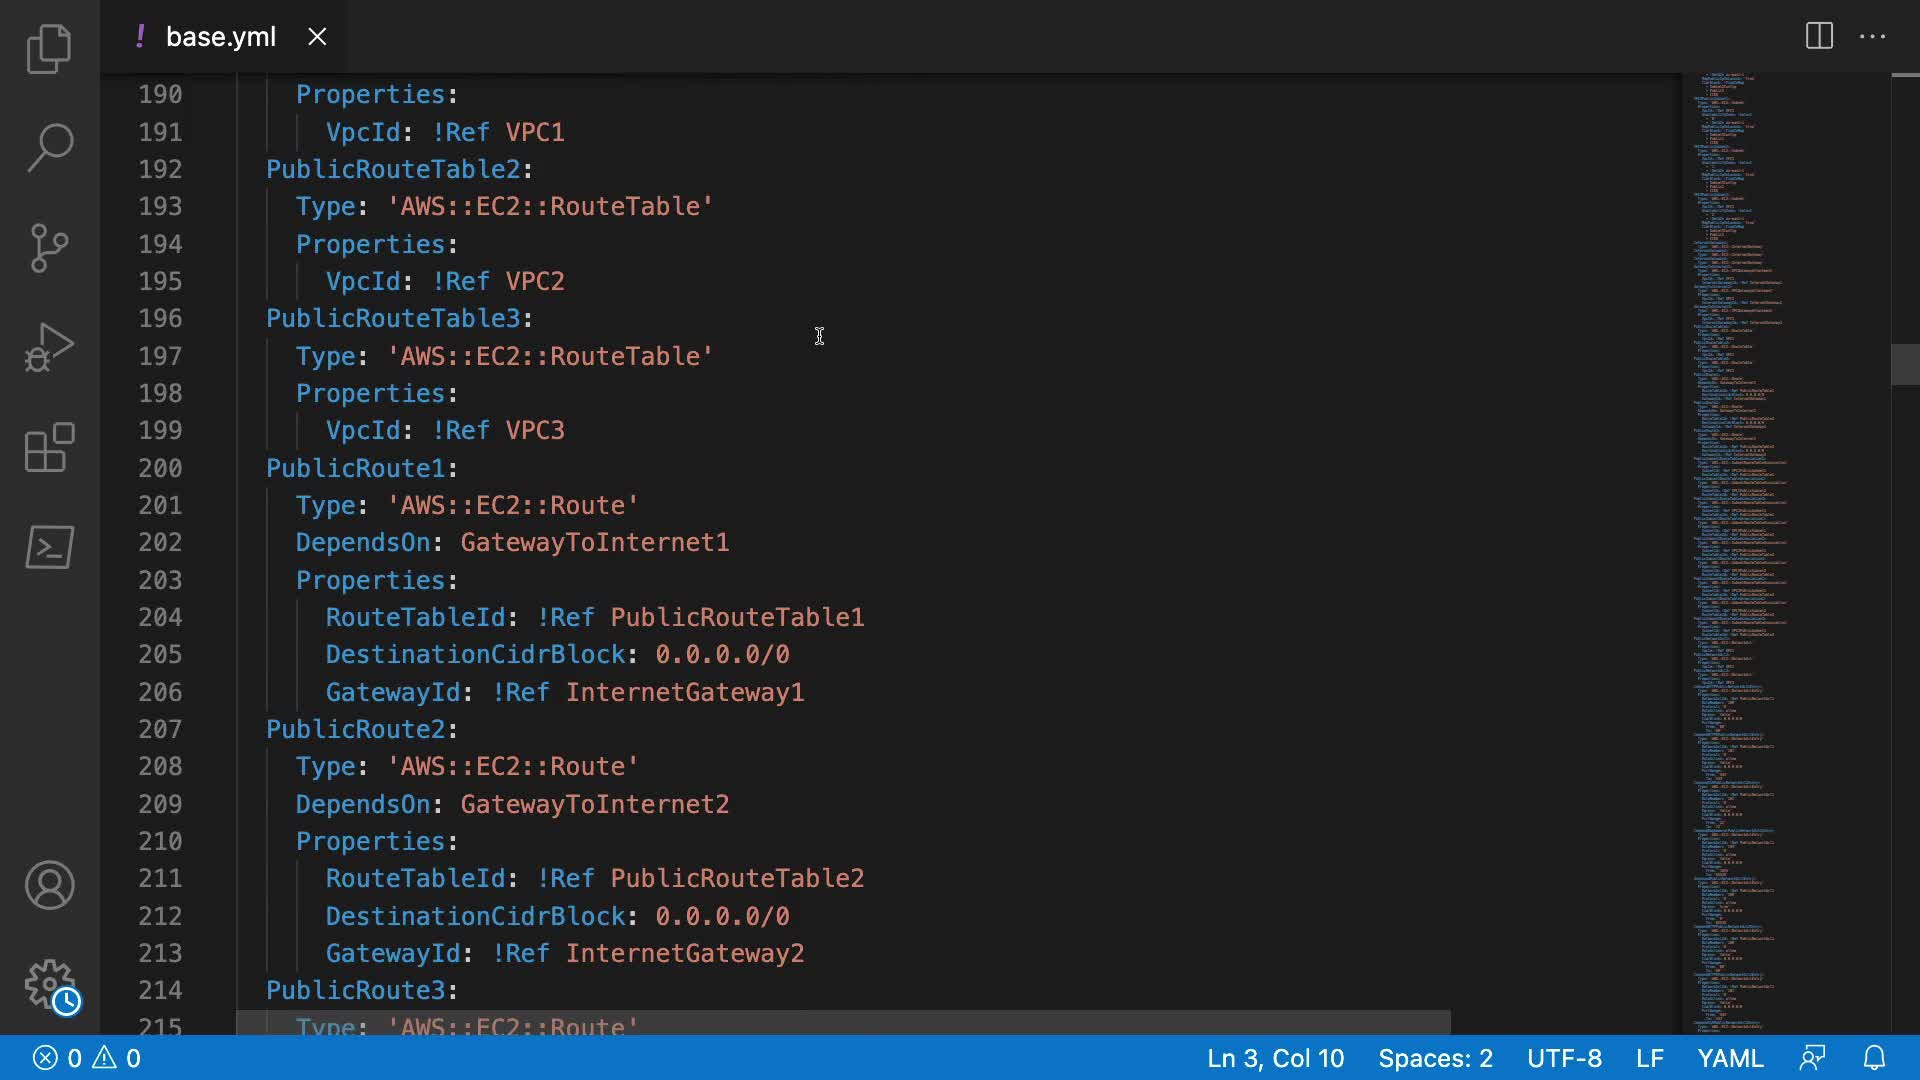The height and width of the screenshot is (1080, 1920).
Task: Open the errors and warnings problems panel
Action: coord(87,1058)
